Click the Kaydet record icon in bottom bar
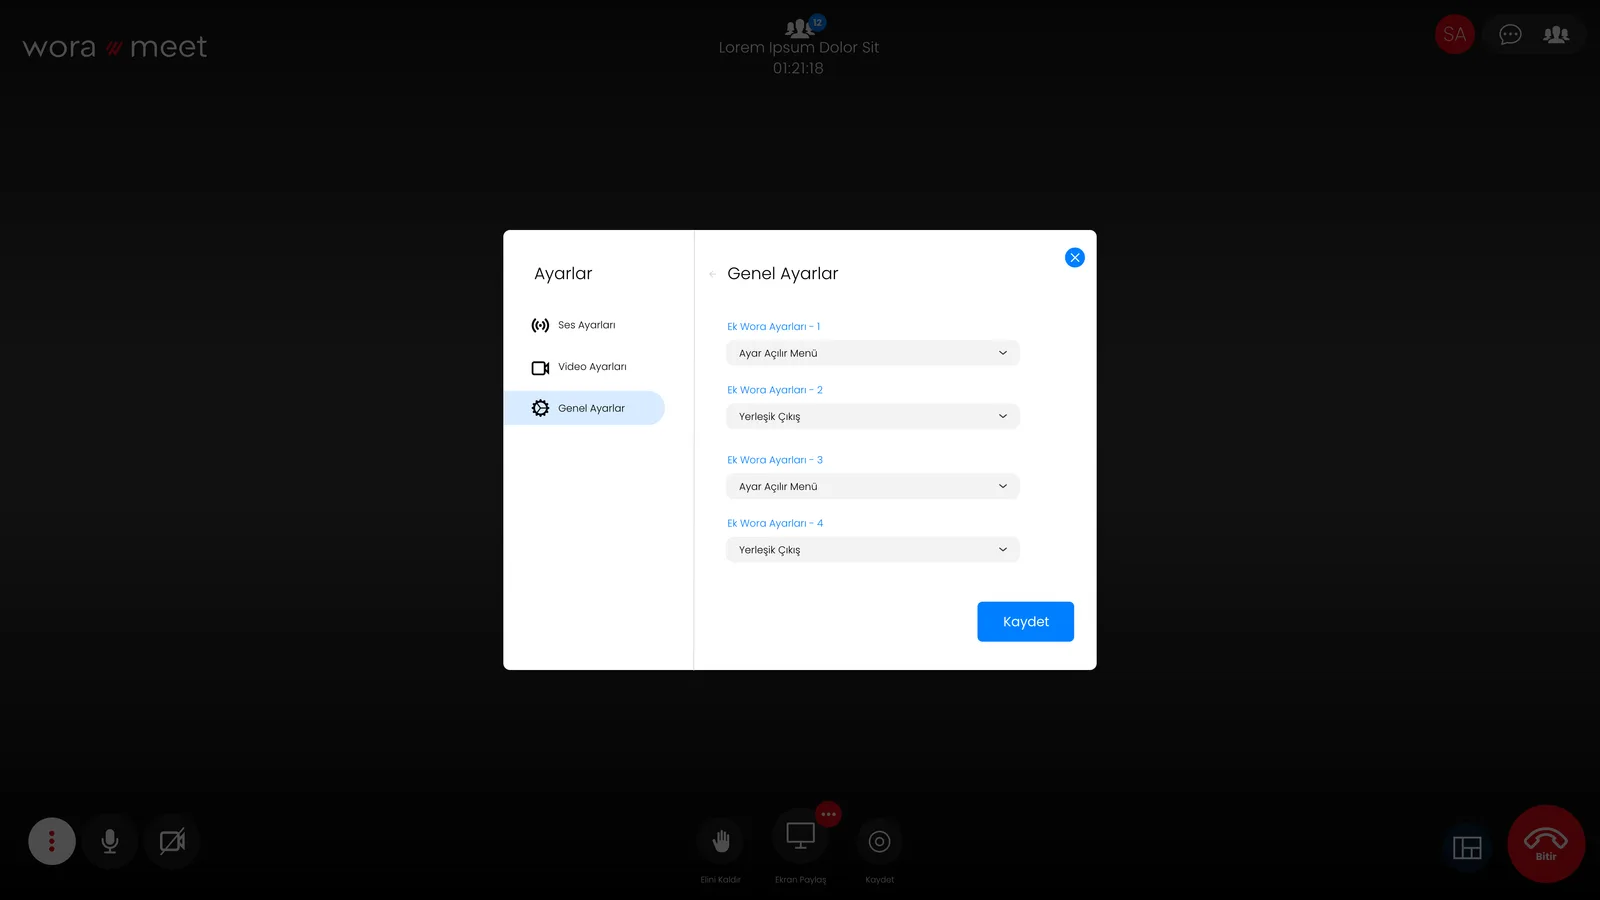Screen dimensions: 1600x900 [879, 841]
